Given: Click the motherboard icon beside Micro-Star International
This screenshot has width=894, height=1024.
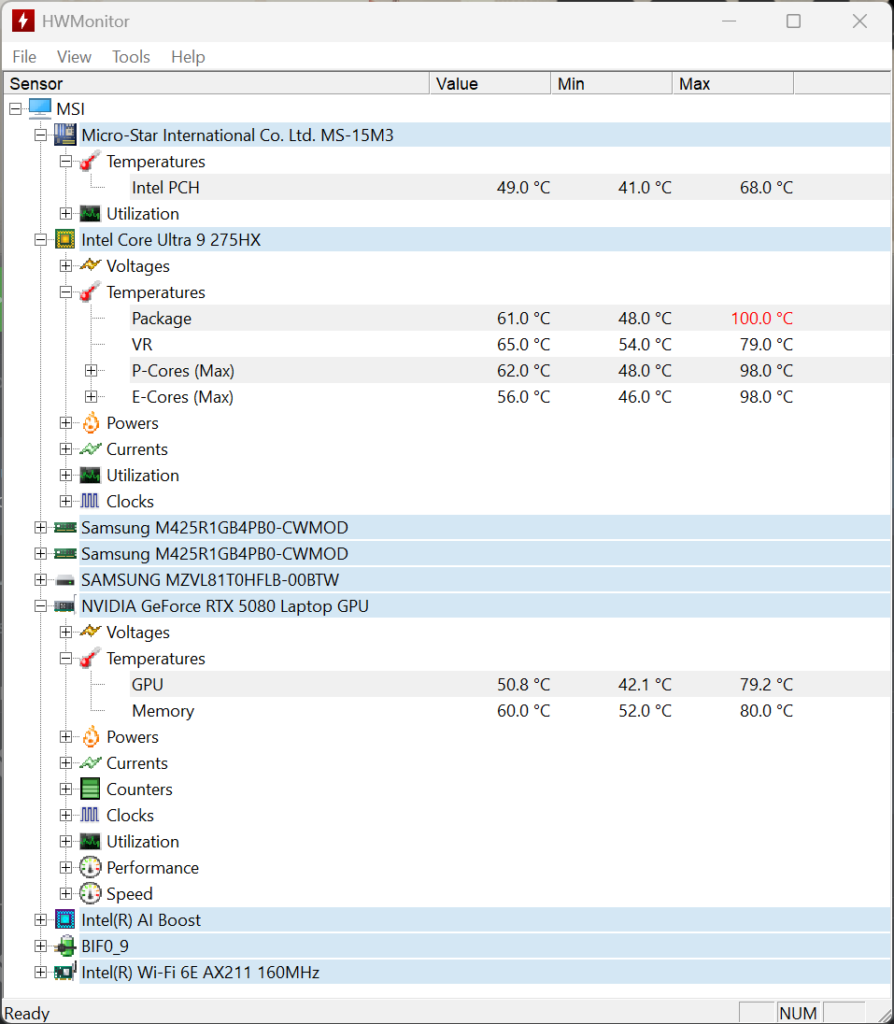Looking at the screenshot, I should (65, 135).
